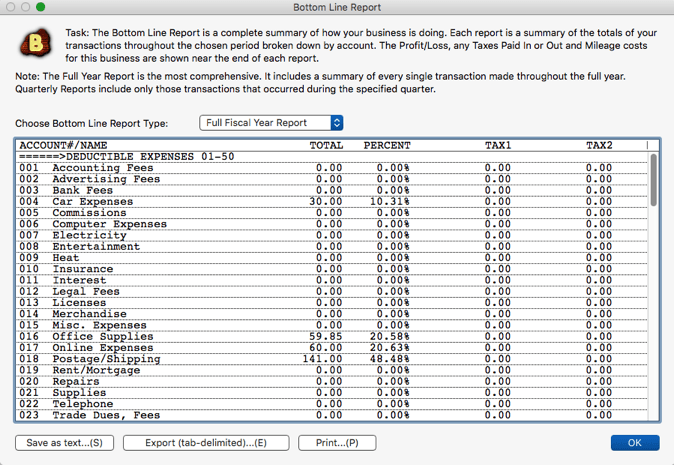Select the 012 Legal Fees row

(332, 291)
